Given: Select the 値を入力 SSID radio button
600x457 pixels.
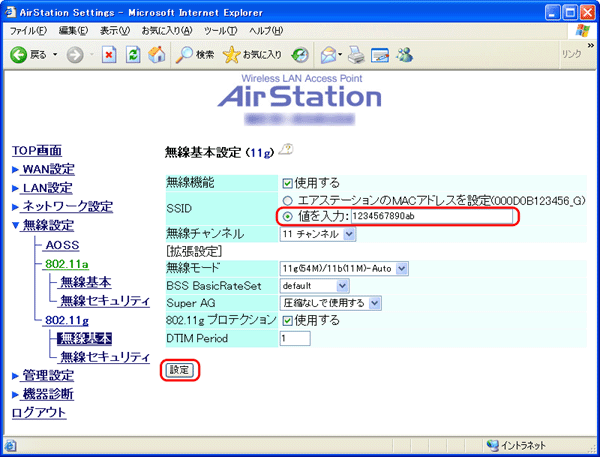Looking at the screenshot, I should tap(287, 217).
